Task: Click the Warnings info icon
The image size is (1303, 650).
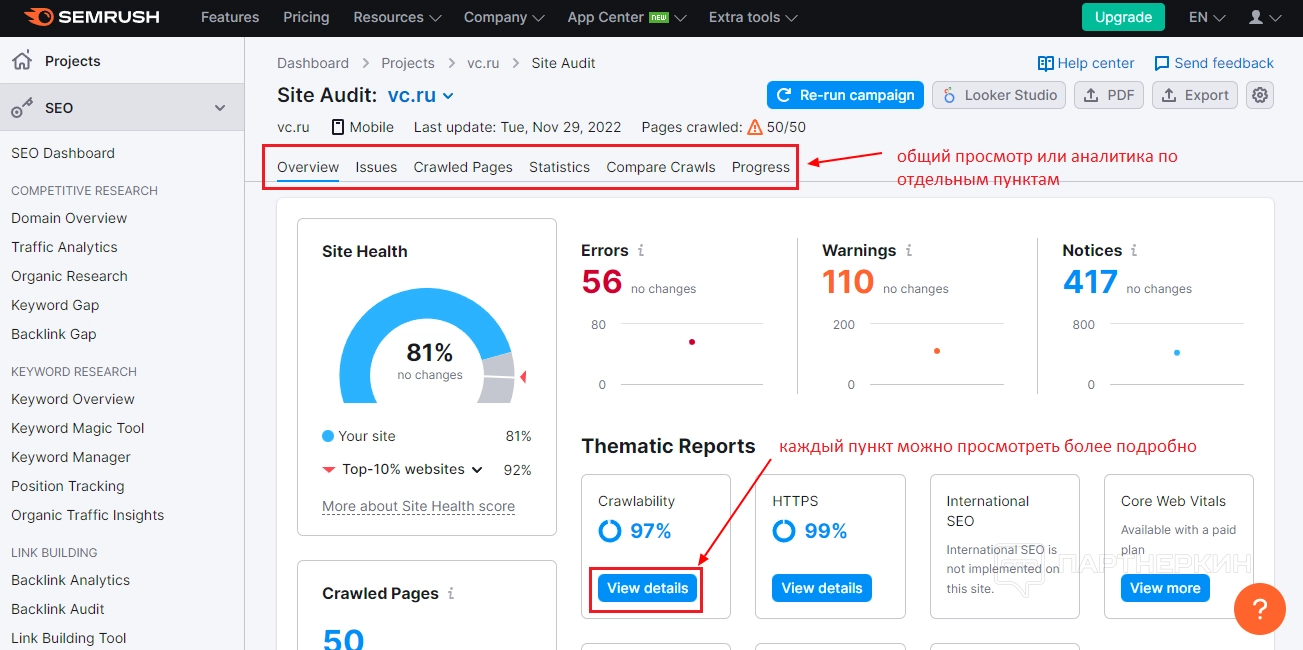Action: [x=909, y=251]
